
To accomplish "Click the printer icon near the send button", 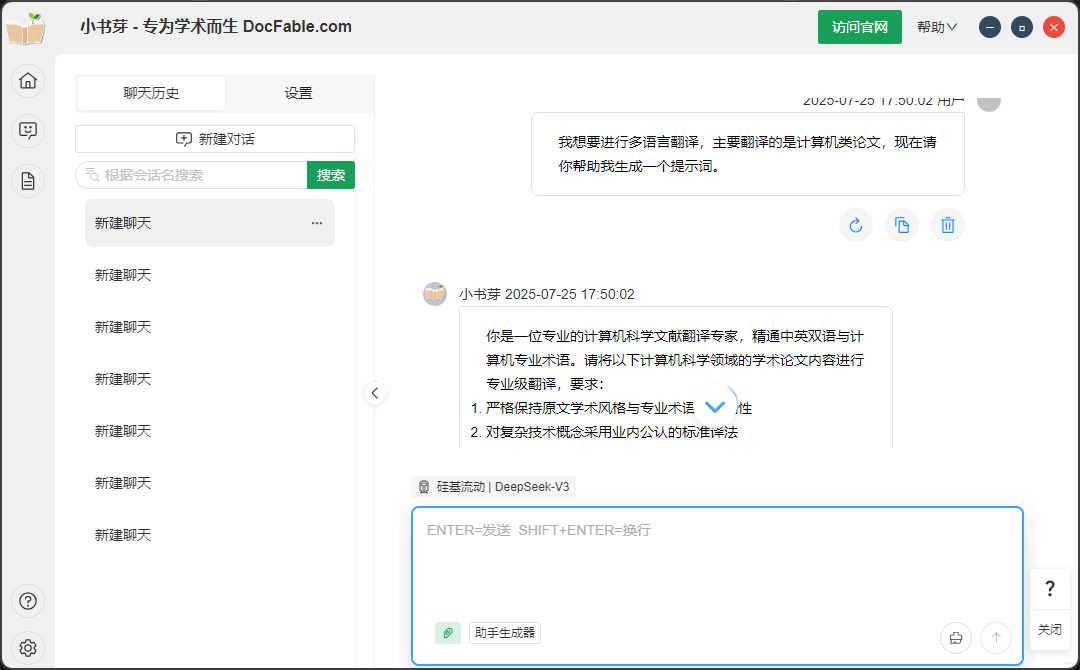I will tap(955, 637).
